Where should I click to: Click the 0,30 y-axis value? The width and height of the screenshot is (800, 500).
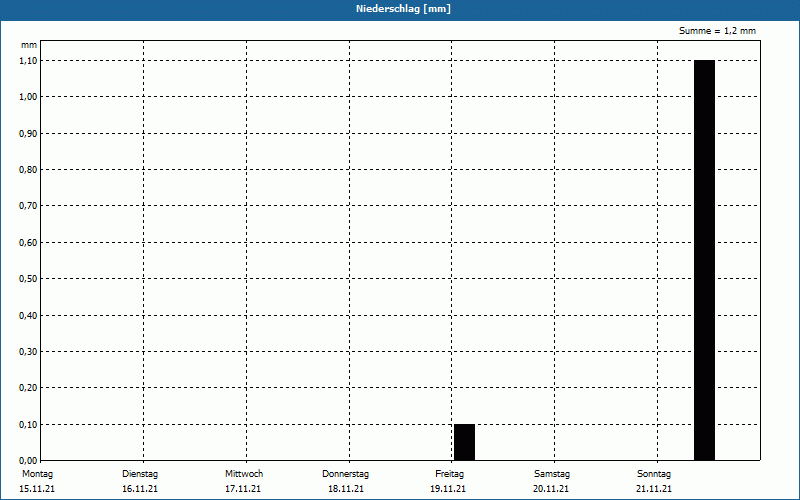[x=28, y=352]
